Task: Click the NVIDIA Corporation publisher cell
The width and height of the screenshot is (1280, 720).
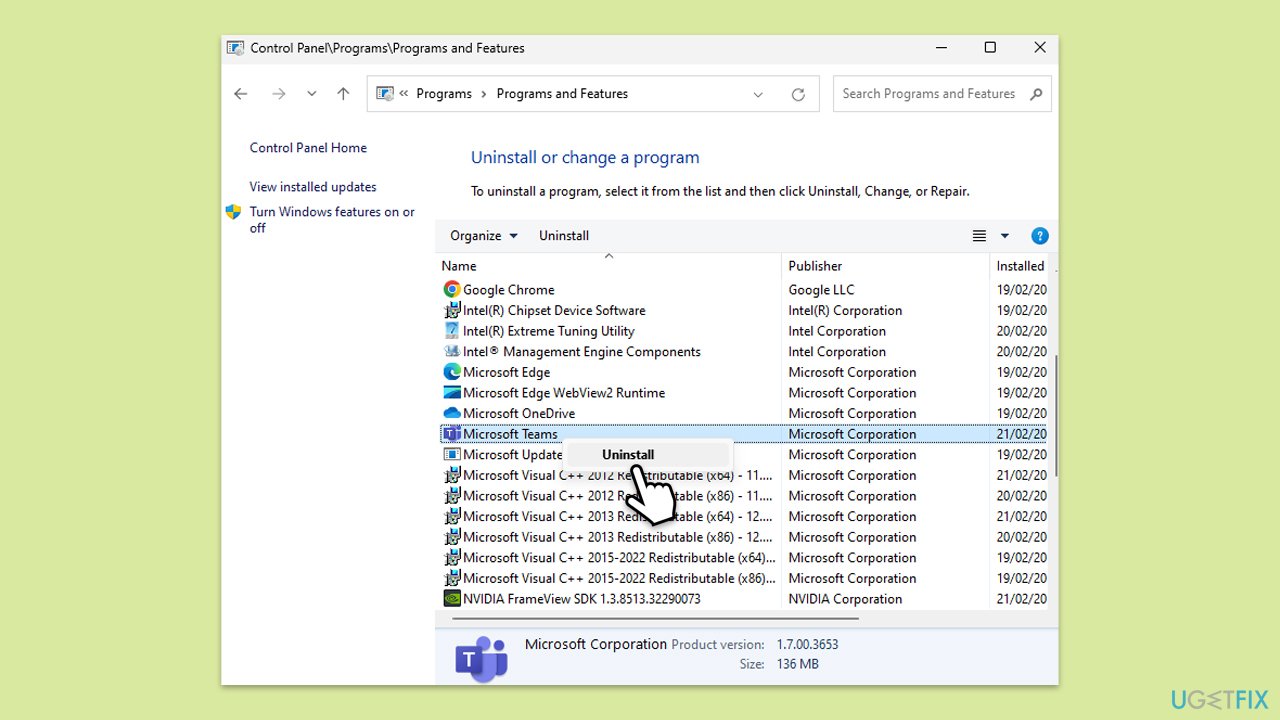Action: click(845, 599)
